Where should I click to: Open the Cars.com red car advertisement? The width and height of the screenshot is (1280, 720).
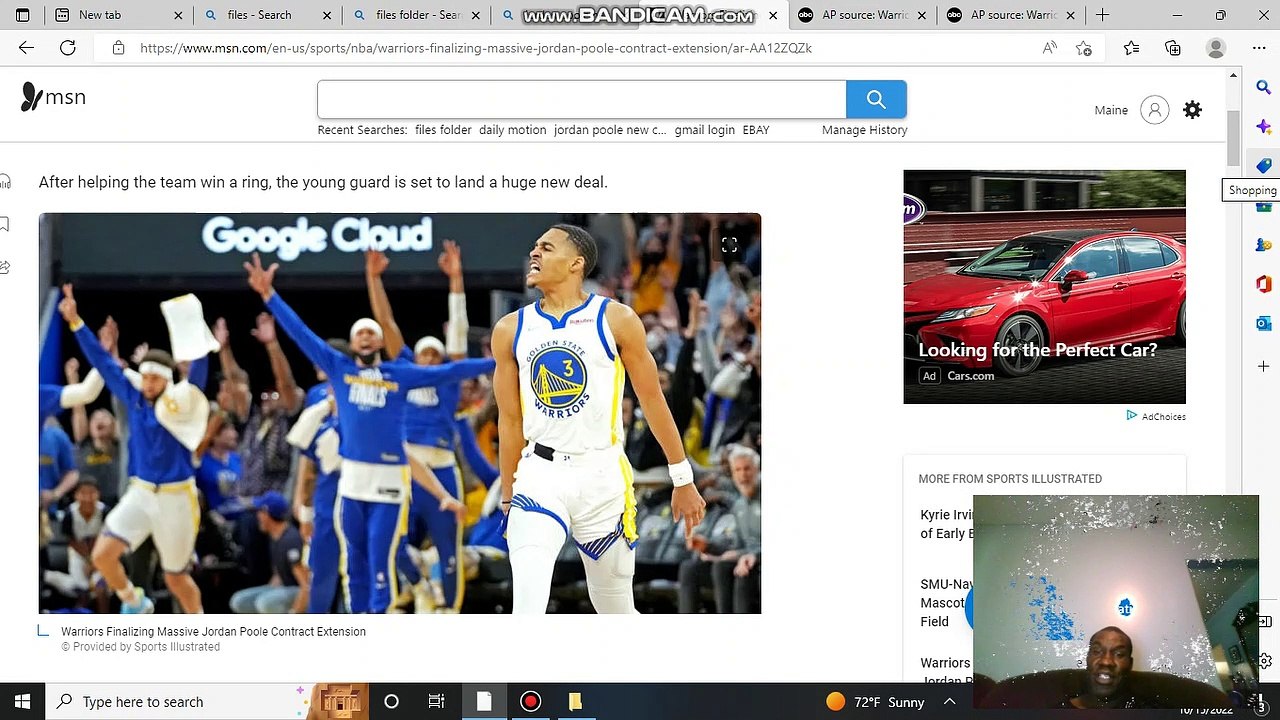pos(1044,286)
